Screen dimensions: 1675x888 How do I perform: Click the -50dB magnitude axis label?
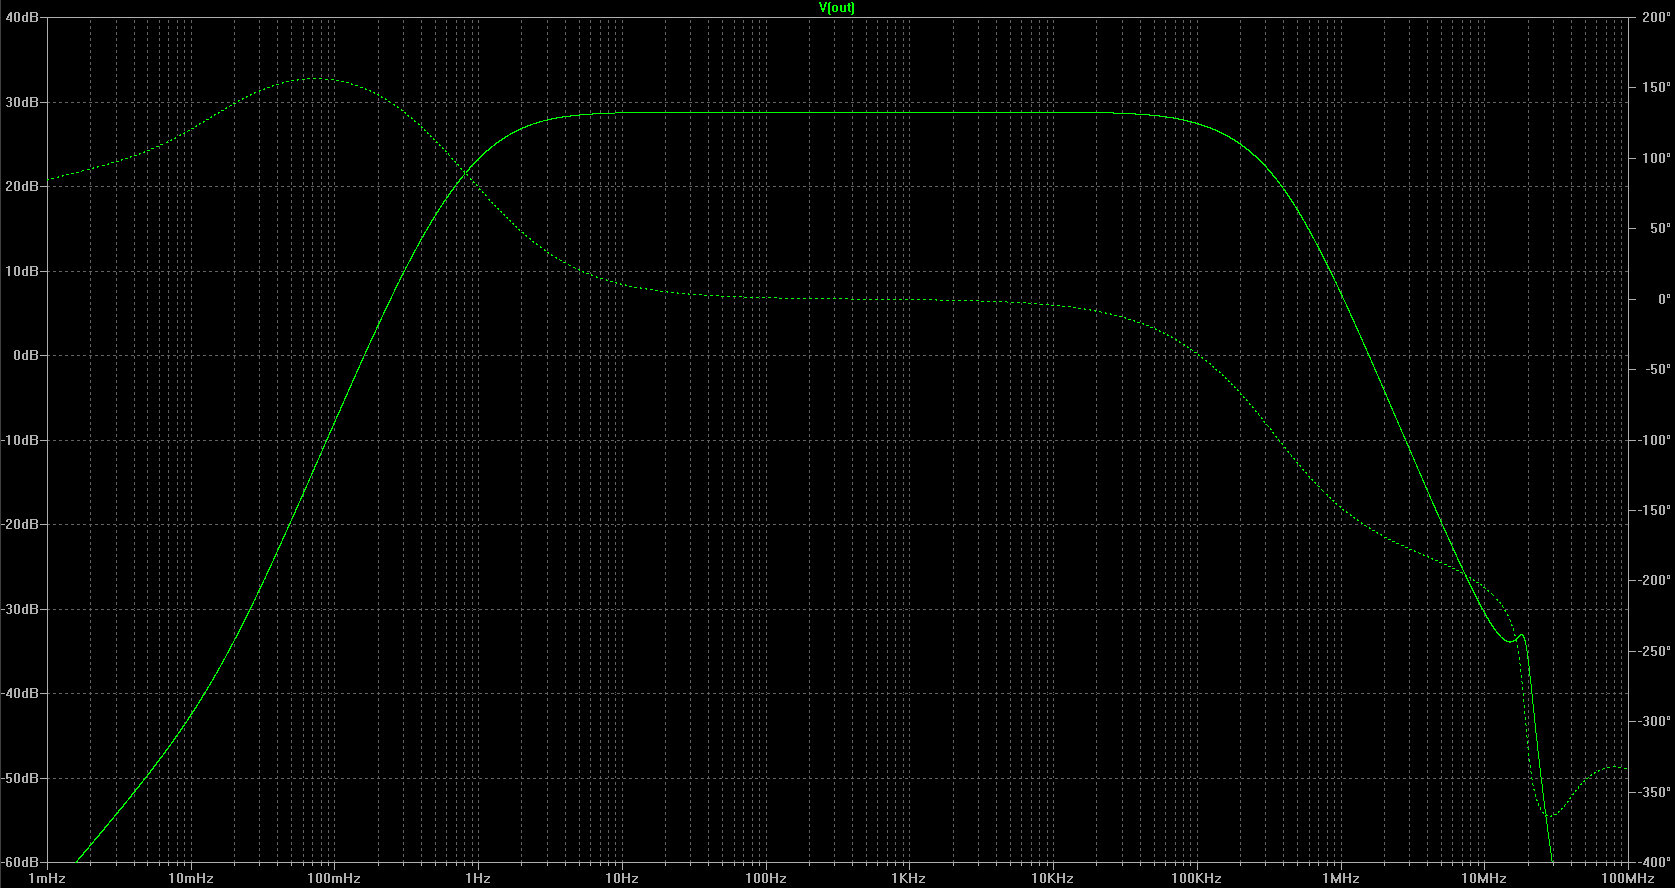[x=19, y=778]
